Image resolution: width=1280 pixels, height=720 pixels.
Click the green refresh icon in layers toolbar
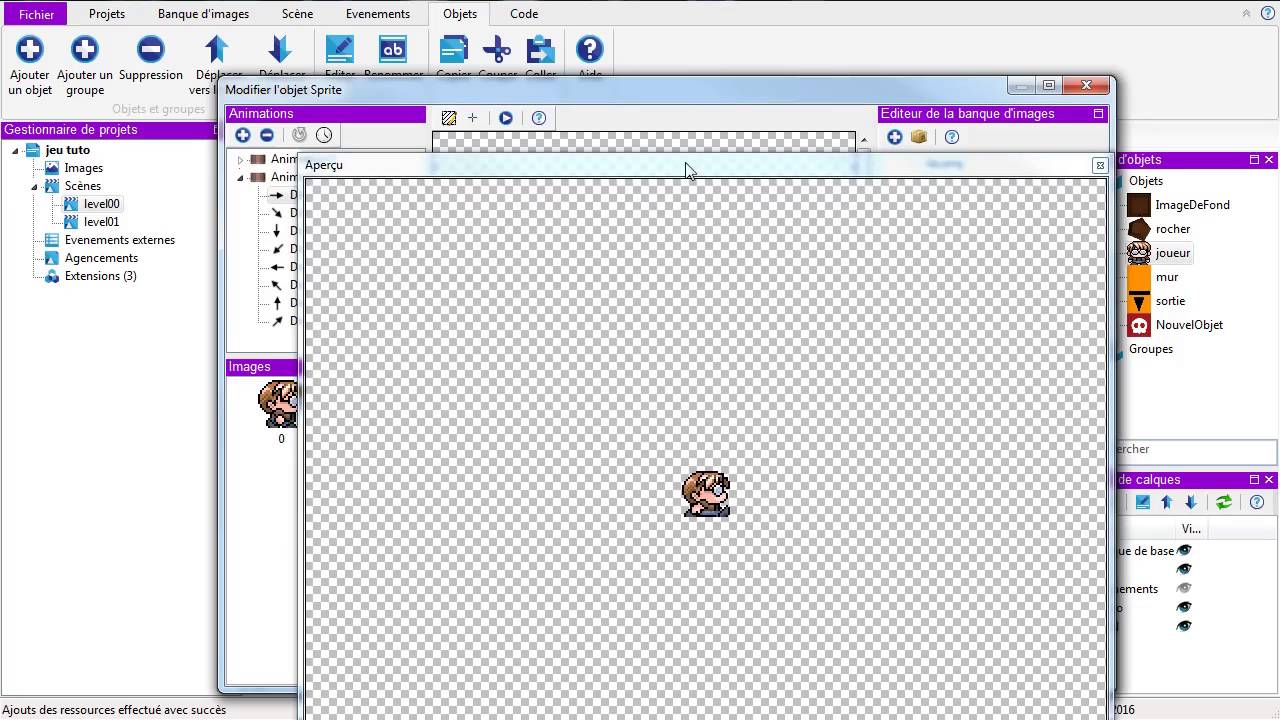pyautogui.click(x=1224, y=502)
